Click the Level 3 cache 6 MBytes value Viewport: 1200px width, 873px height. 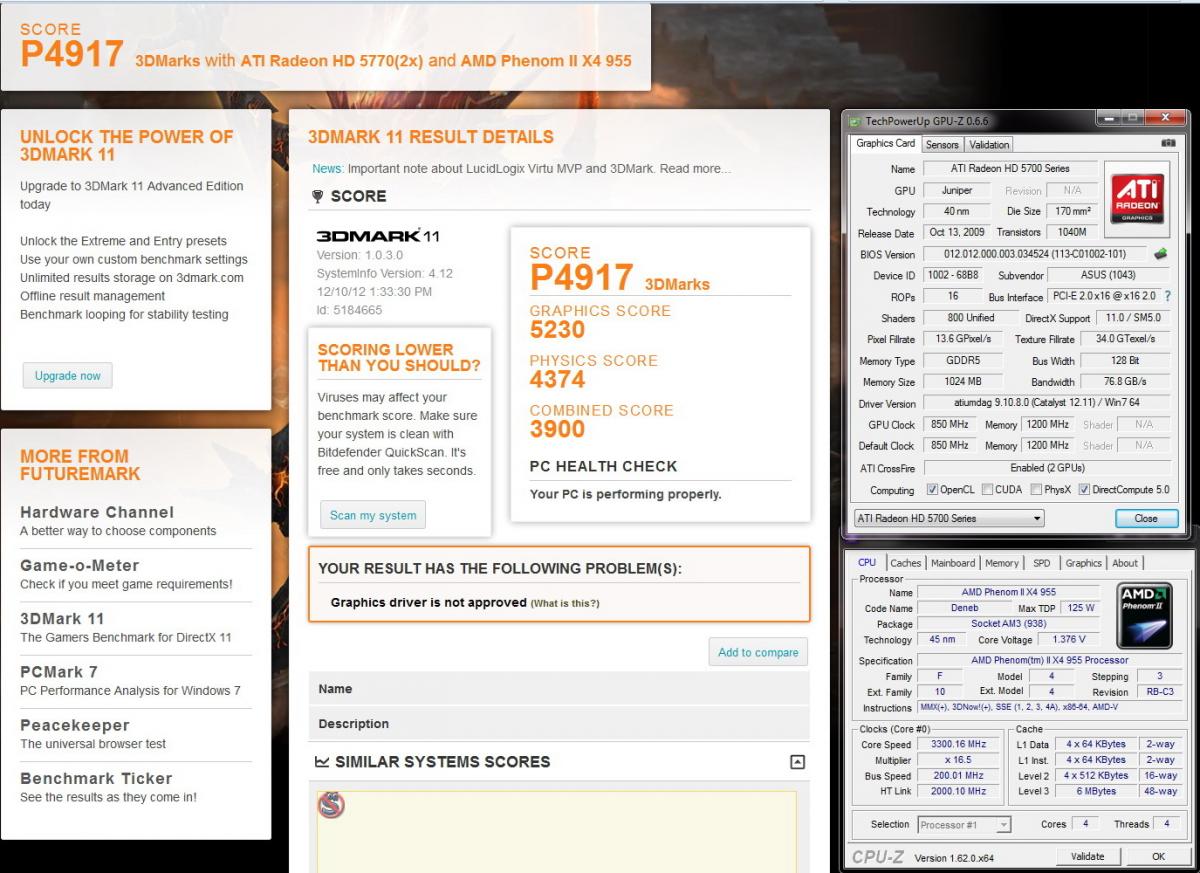pos(1095,792)
